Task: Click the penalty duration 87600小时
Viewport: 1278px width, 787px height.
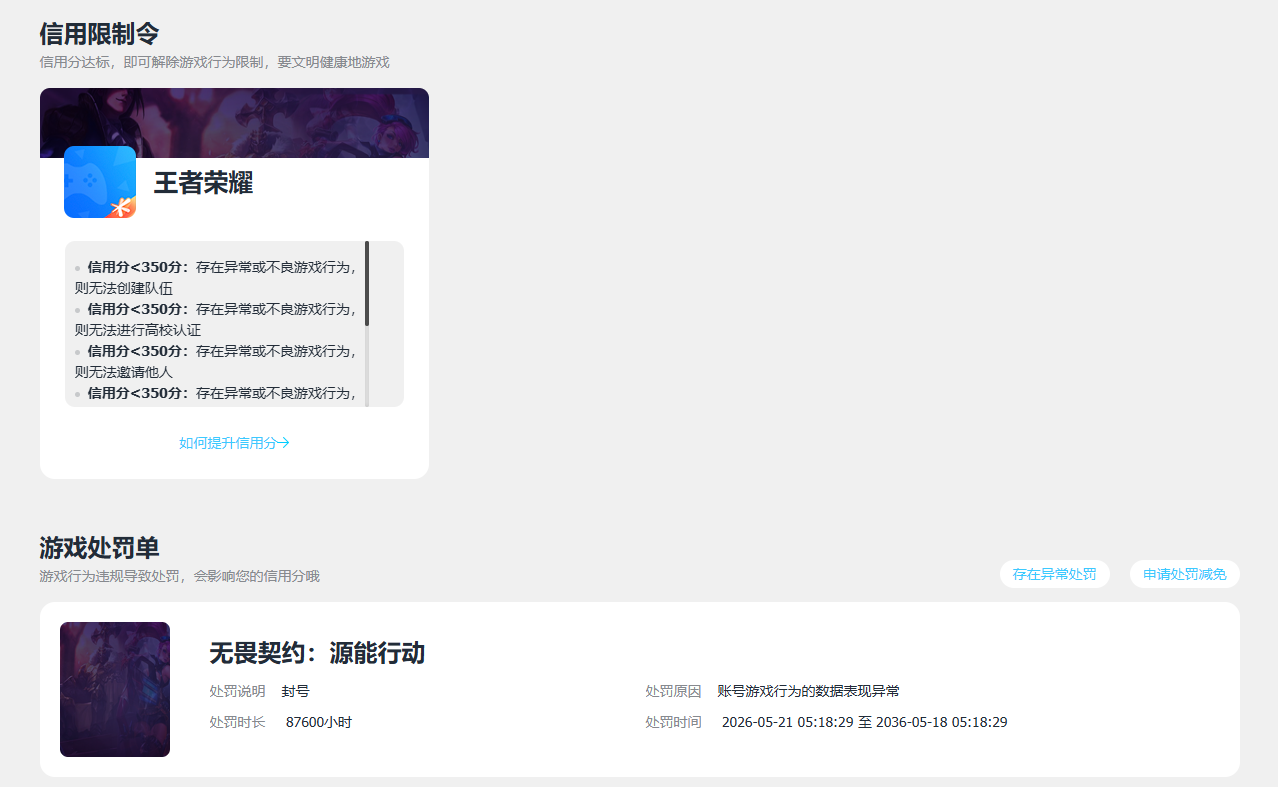Action: [x=319, y=722]
